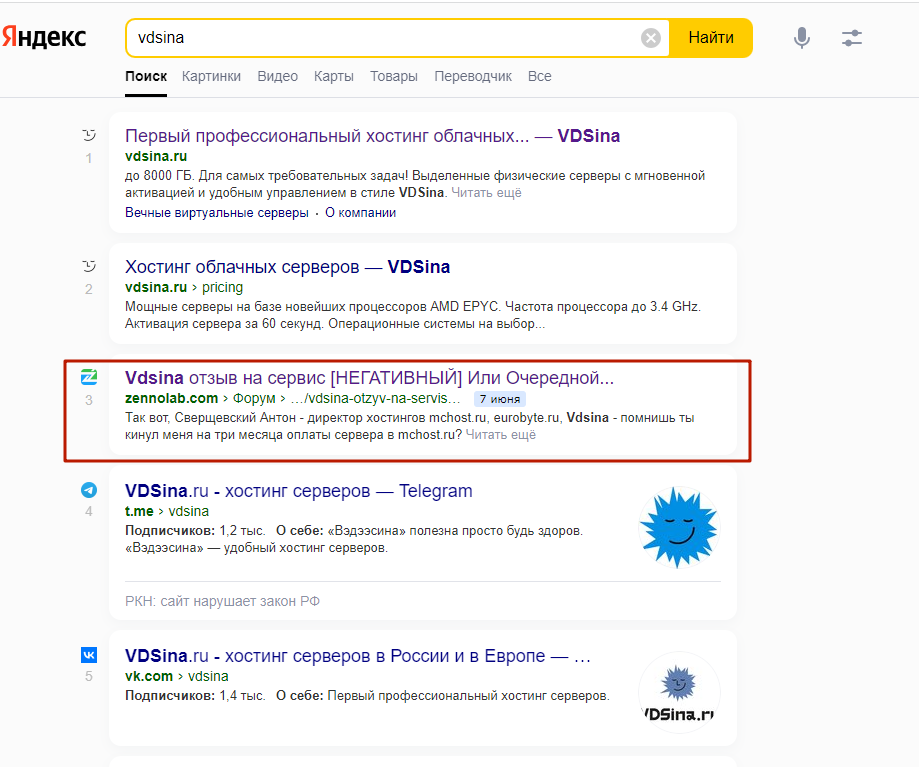Click the 7 июня date label
The height and width of the screenshot is (767, 919).
click(x=499, y=399)
